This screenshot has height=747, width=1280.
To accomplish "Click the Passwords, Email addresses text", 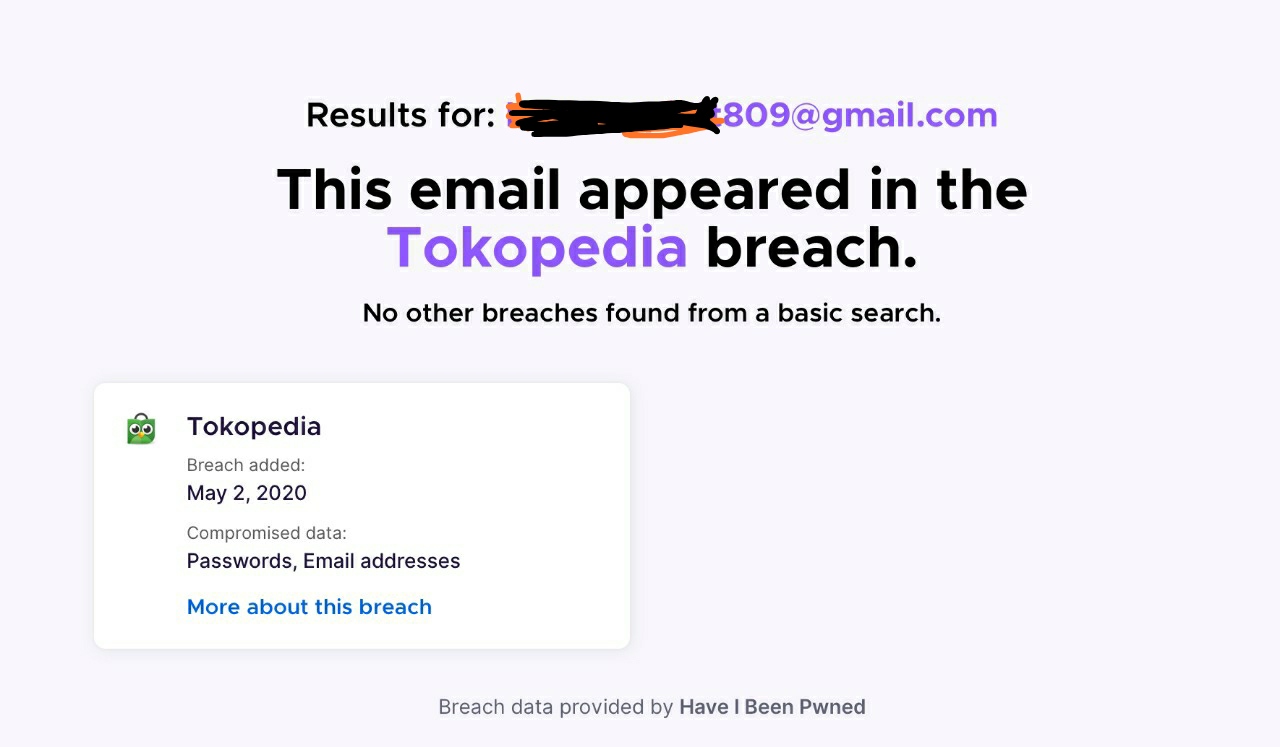I will (323, 561).
